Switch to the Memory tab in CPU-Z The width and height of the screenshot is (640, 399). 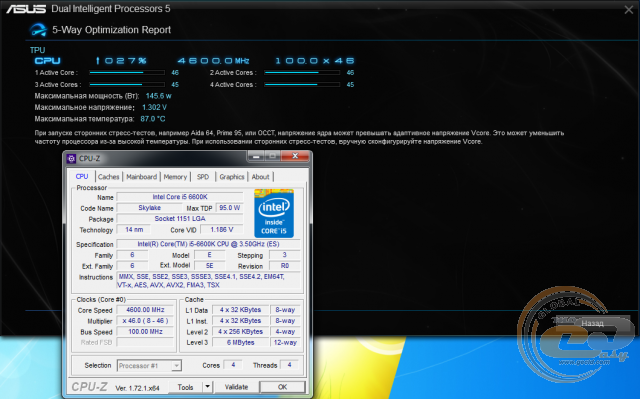(x=175, y=177)
